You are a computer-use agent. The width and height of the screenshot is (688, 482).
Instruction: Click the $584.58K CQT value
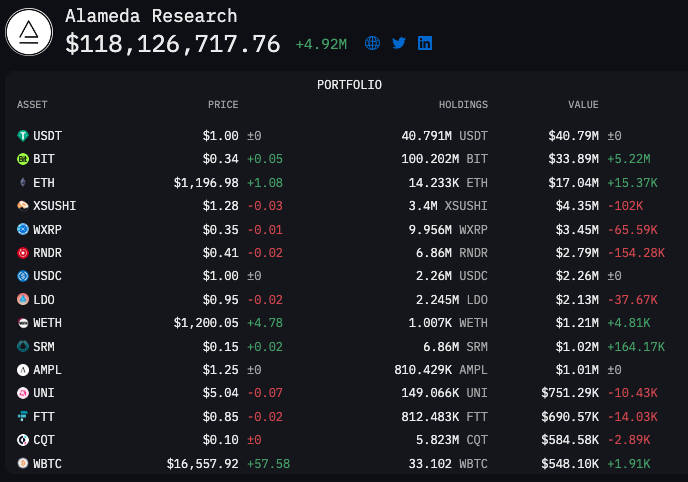(x=570, y=440)
